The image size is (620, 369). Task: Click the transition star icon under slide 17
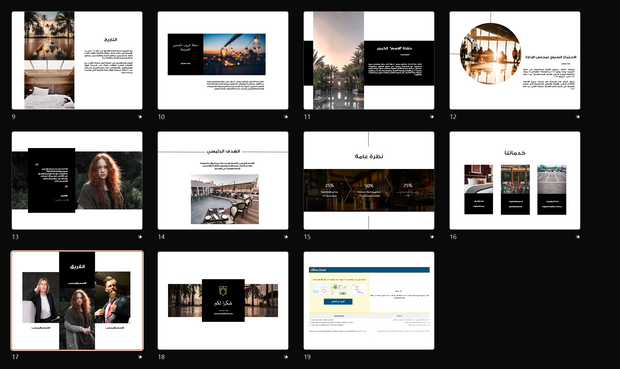(140, 357)
